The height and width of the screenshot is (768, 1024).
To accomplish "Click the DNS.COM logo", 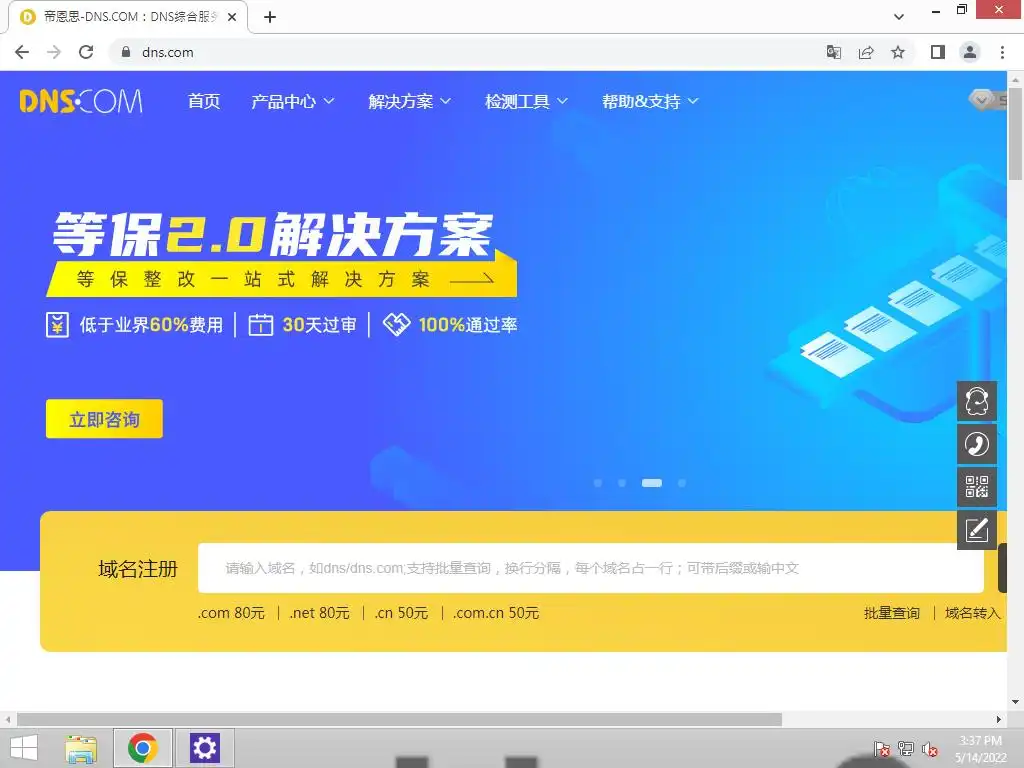I will point(81,101).
